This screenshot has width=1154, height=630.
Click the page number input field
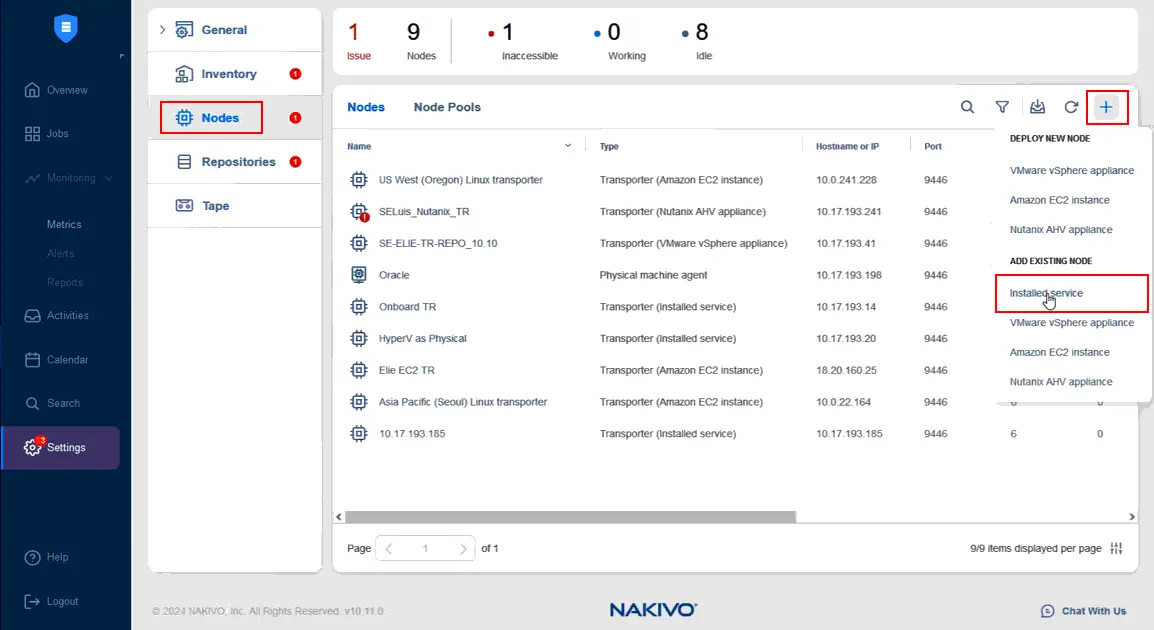(x=425, y=548)
